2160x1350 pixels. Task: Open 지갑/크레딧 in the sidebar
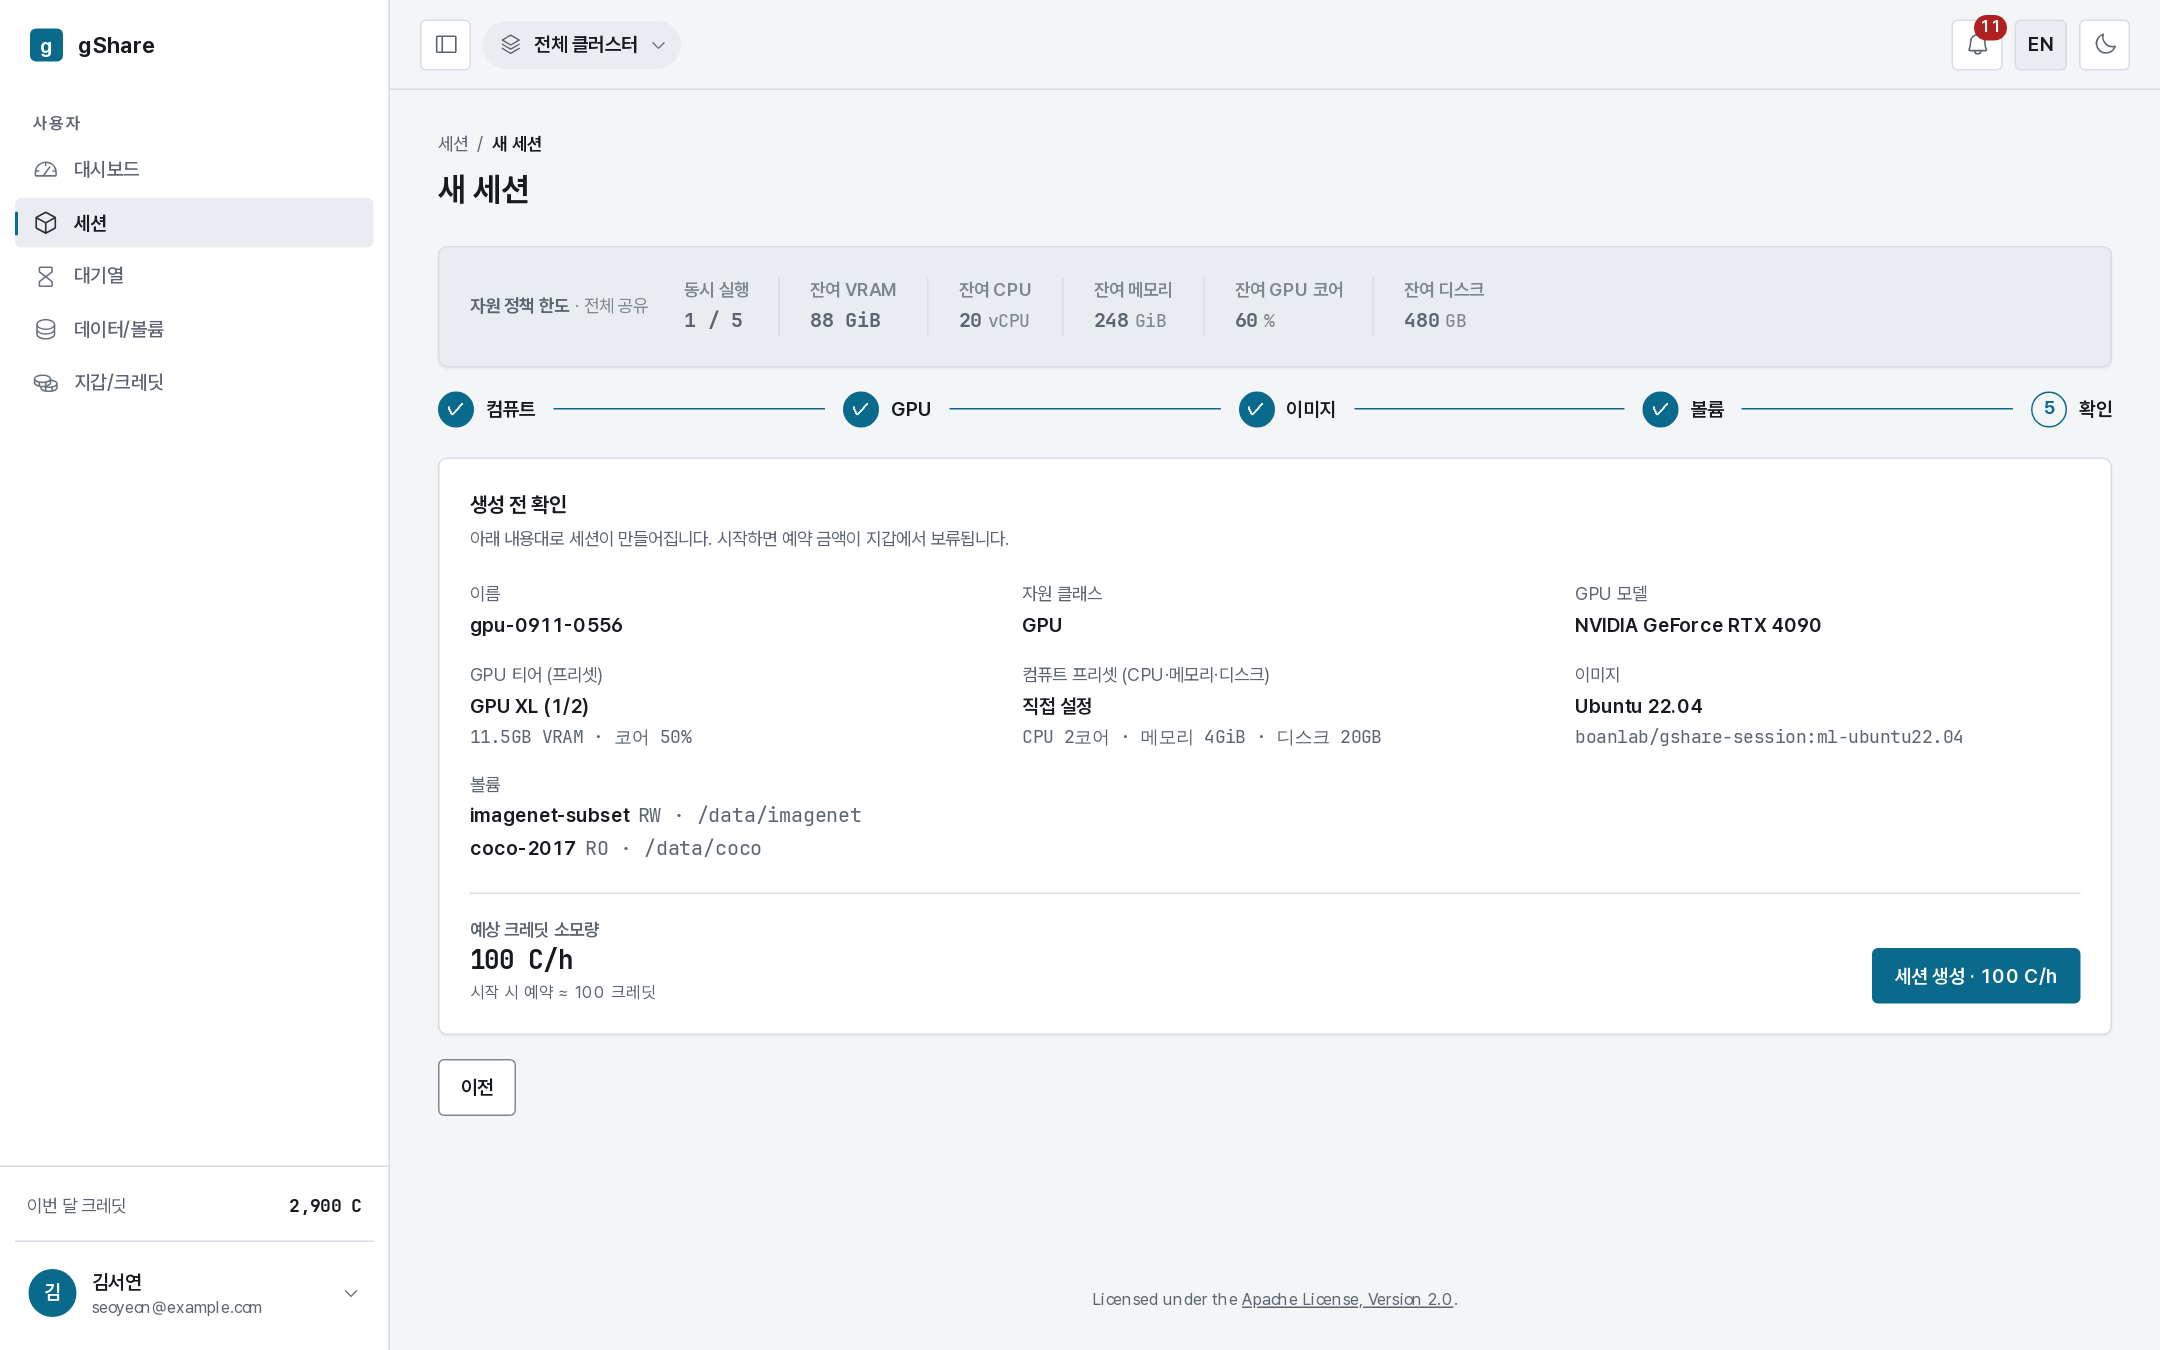(194, 382)
